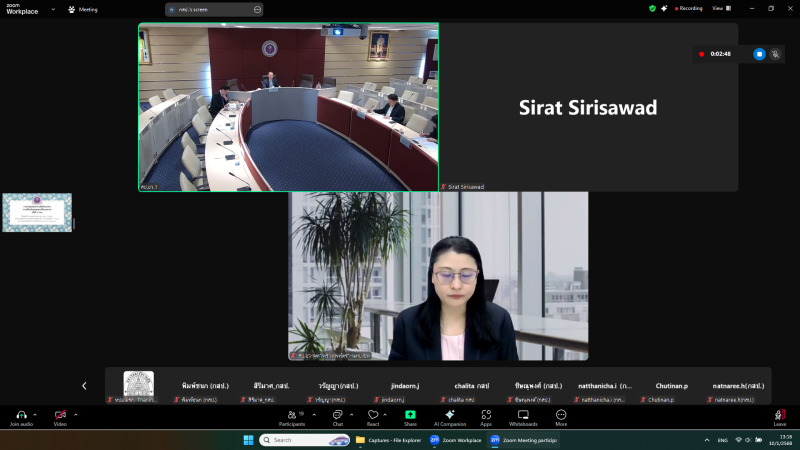Click the green Share screen icon
800x450 pixels.
click(410, 415)
